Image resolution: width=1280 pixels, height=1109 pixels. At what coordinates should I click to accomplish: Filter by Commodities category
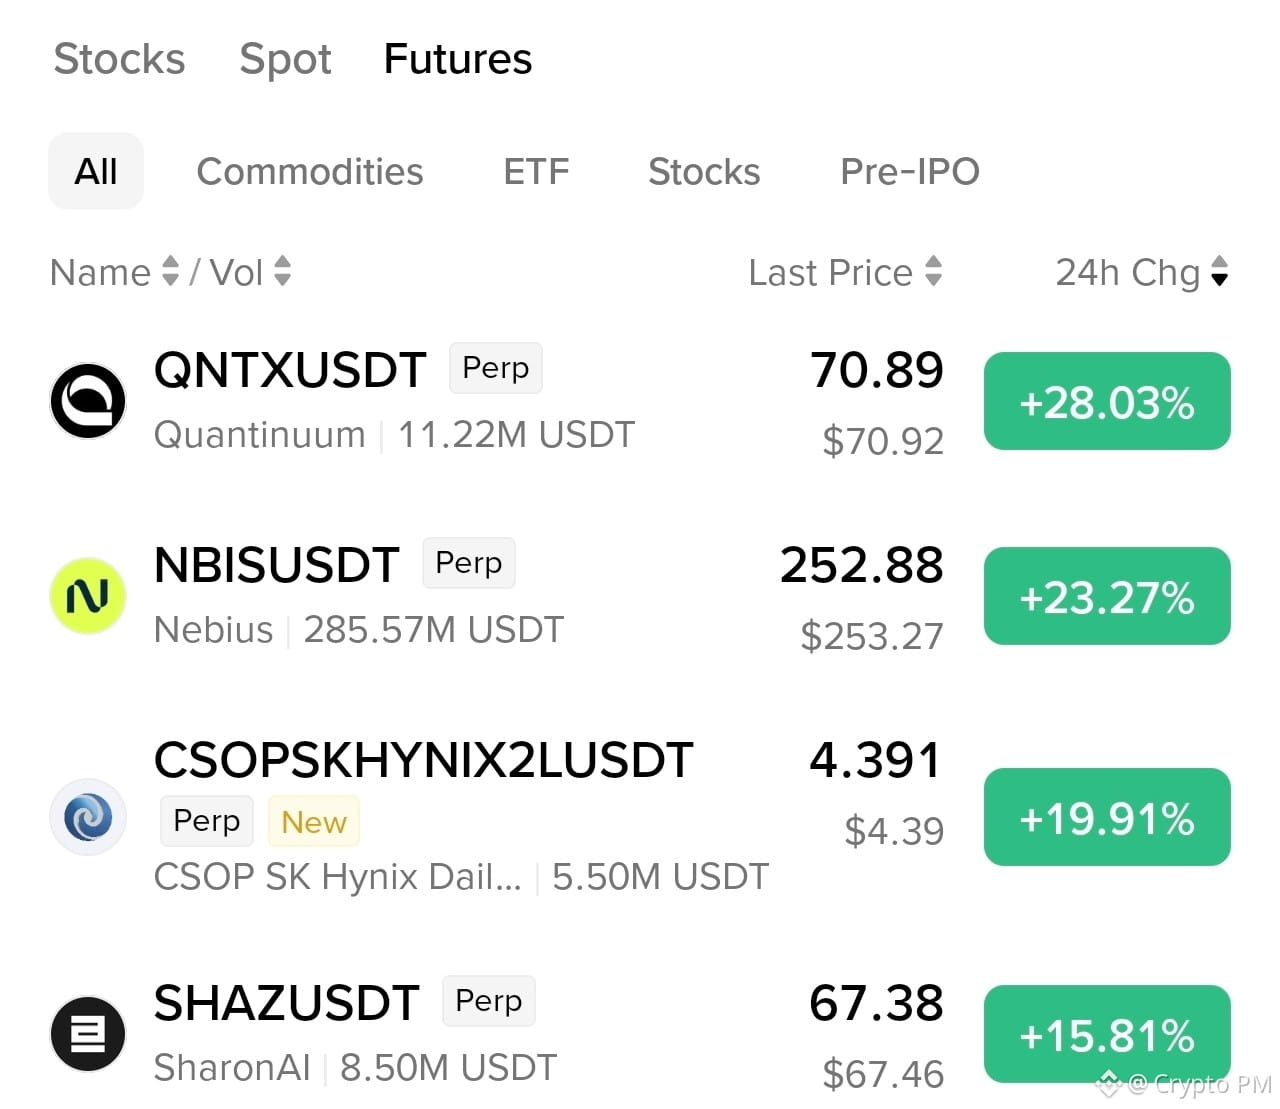[310, 171]
